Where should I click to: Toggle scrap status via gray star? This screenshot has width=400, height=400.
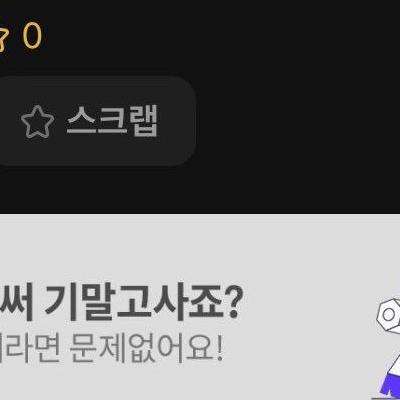coord(37,122)
